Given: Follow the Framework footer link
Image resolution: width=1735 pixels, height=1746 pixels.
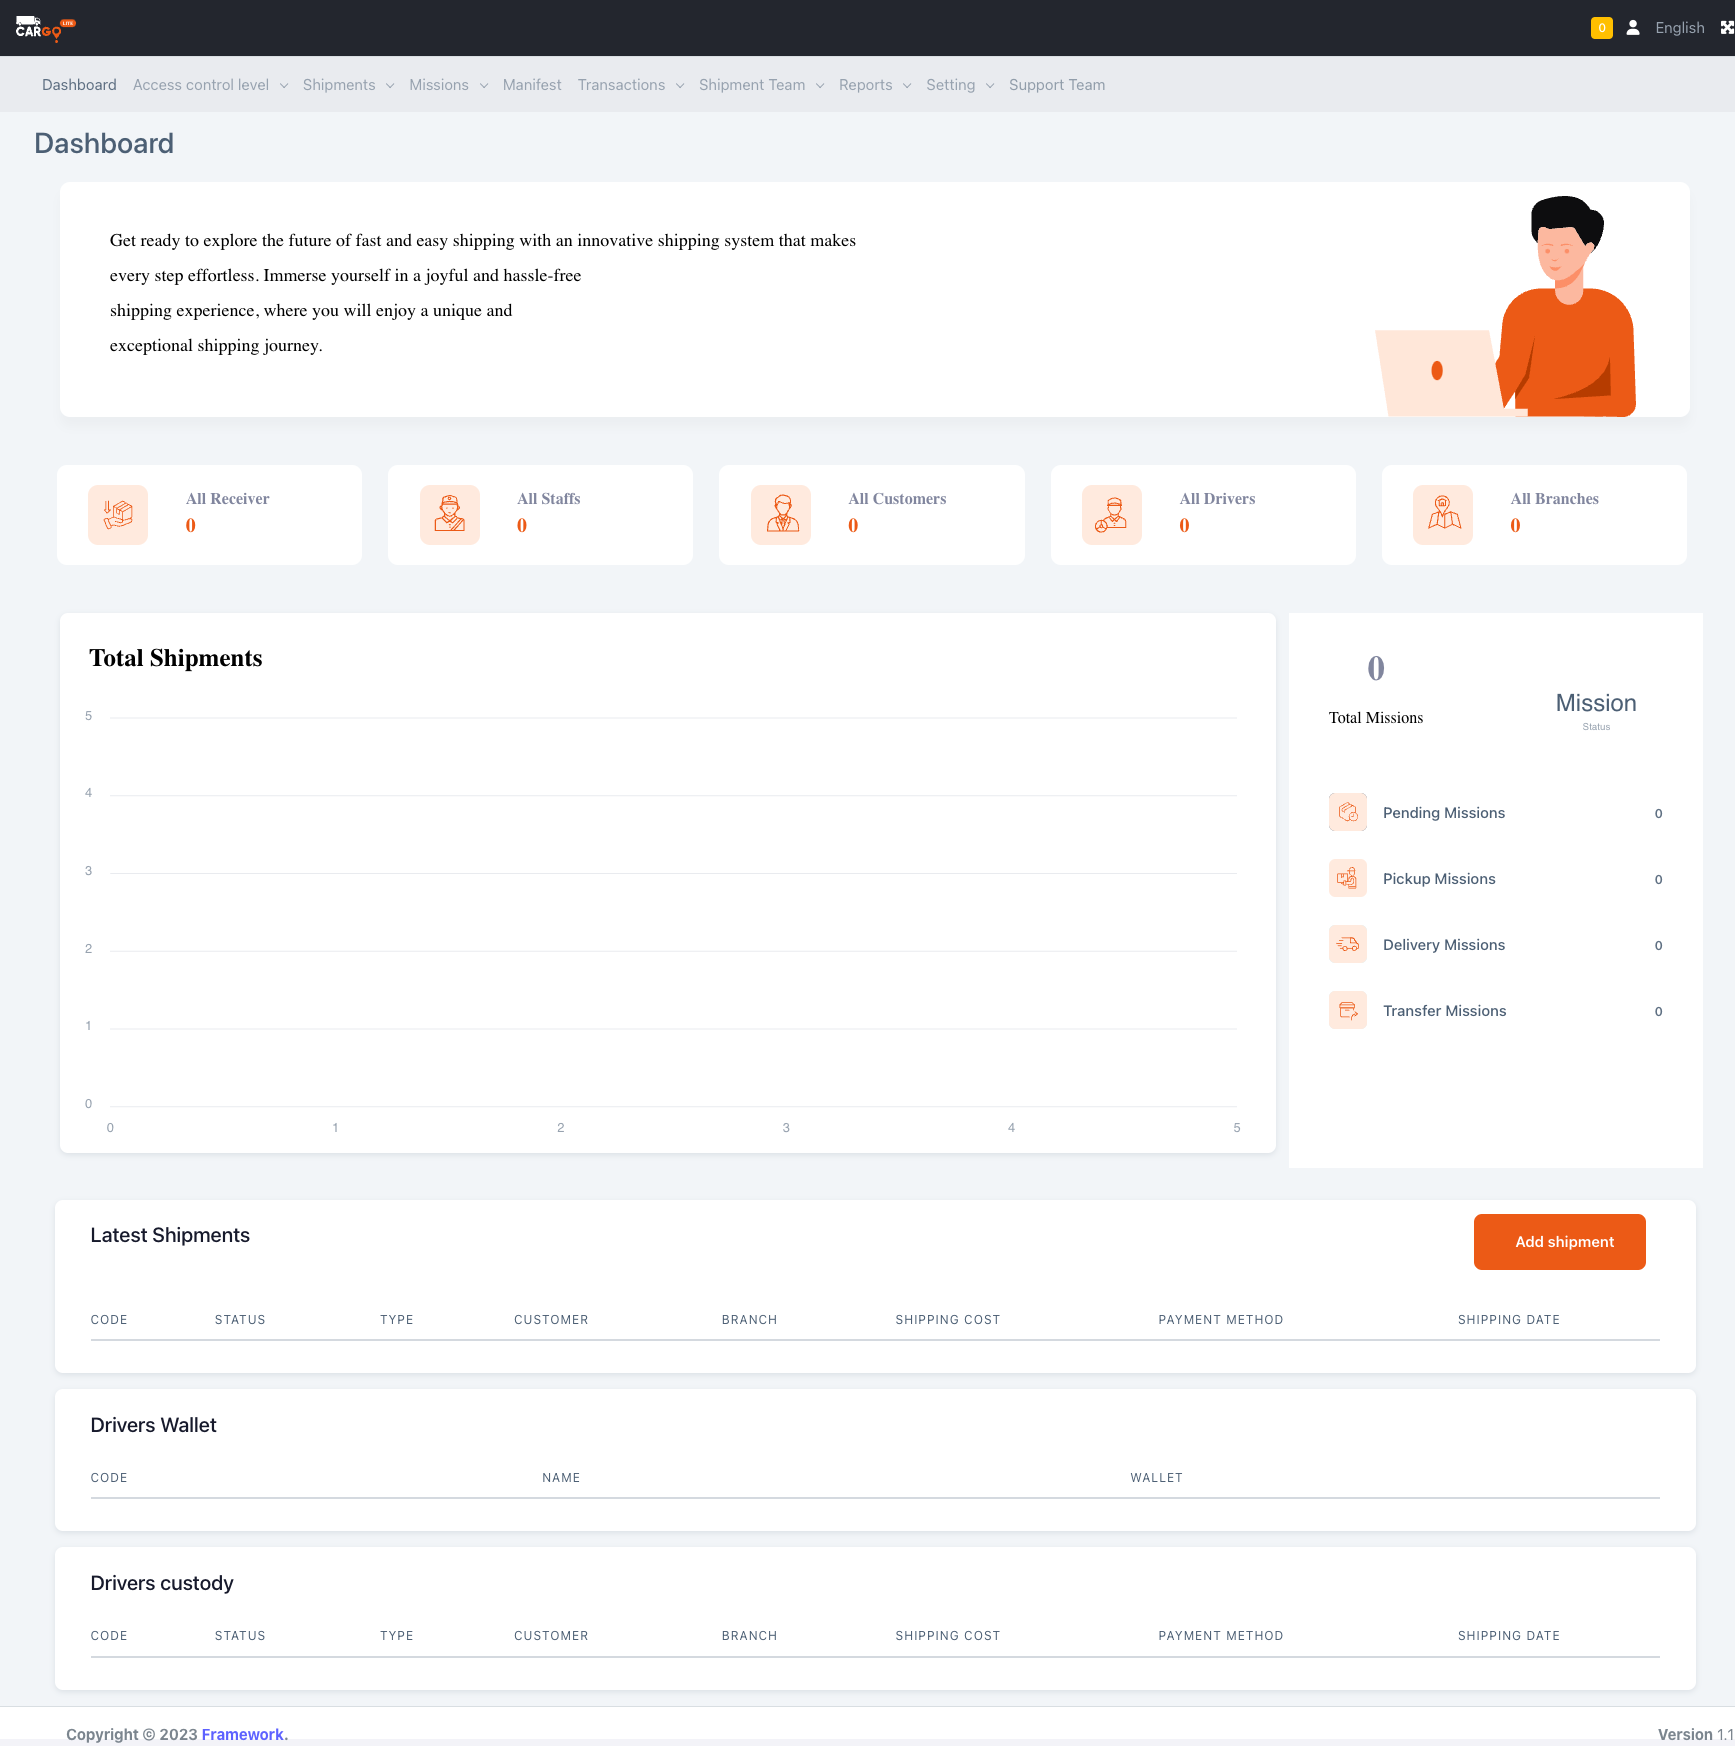Looking at the screenshot, I should (x=243, y=1734).
